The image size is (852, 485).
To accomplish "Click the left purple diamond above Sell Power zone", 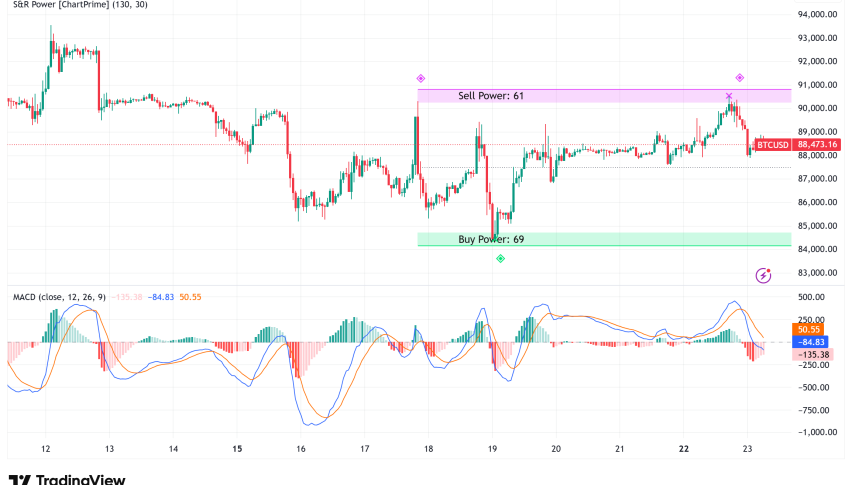I will [x=421, y=78].
